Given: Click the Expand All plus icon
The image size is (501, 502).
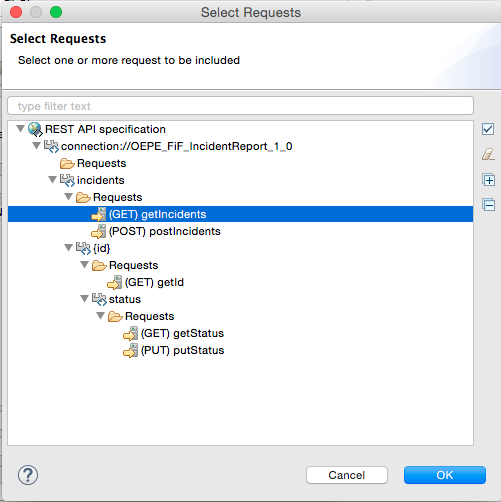Looking at the screenshot, I should (x=488, y=180).
